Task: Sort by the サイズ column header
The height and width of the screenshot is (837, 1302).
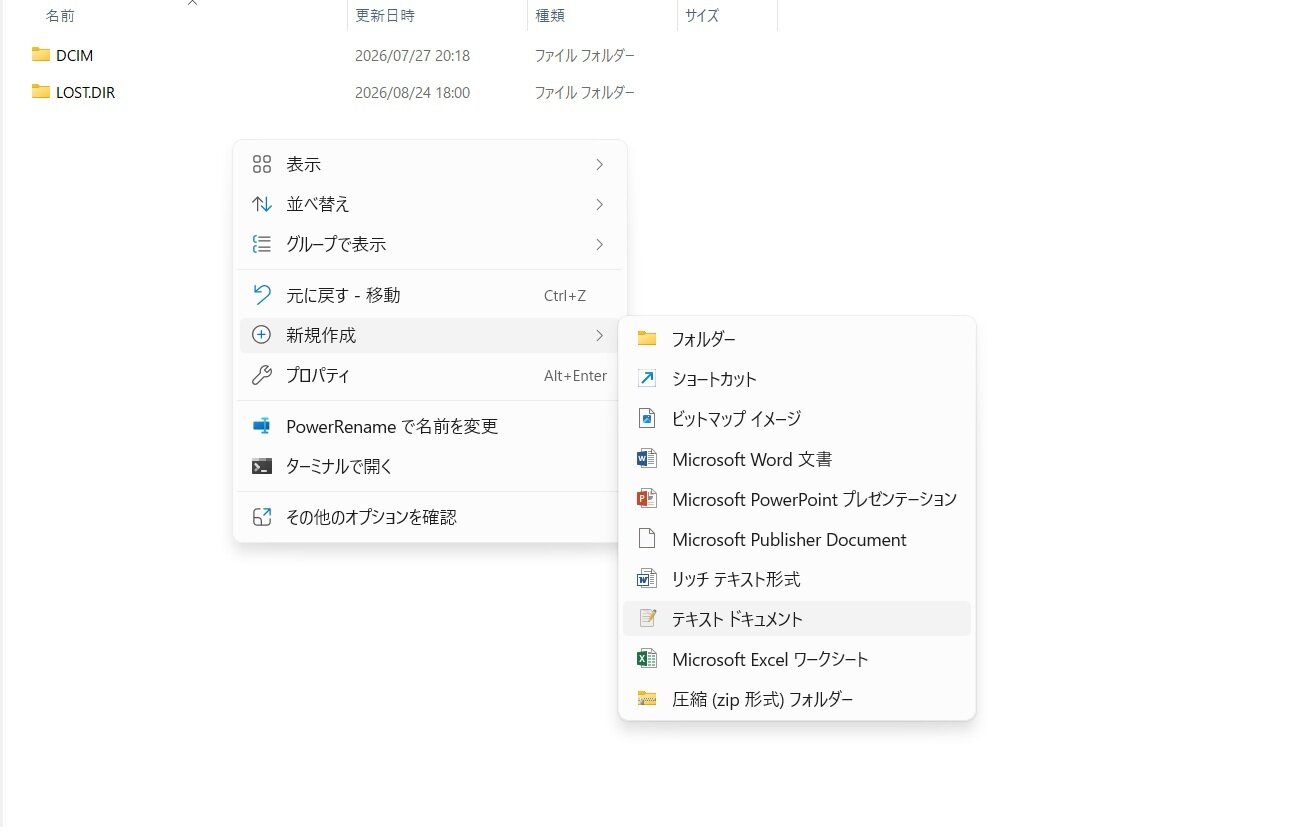Action: coord(727,16)
